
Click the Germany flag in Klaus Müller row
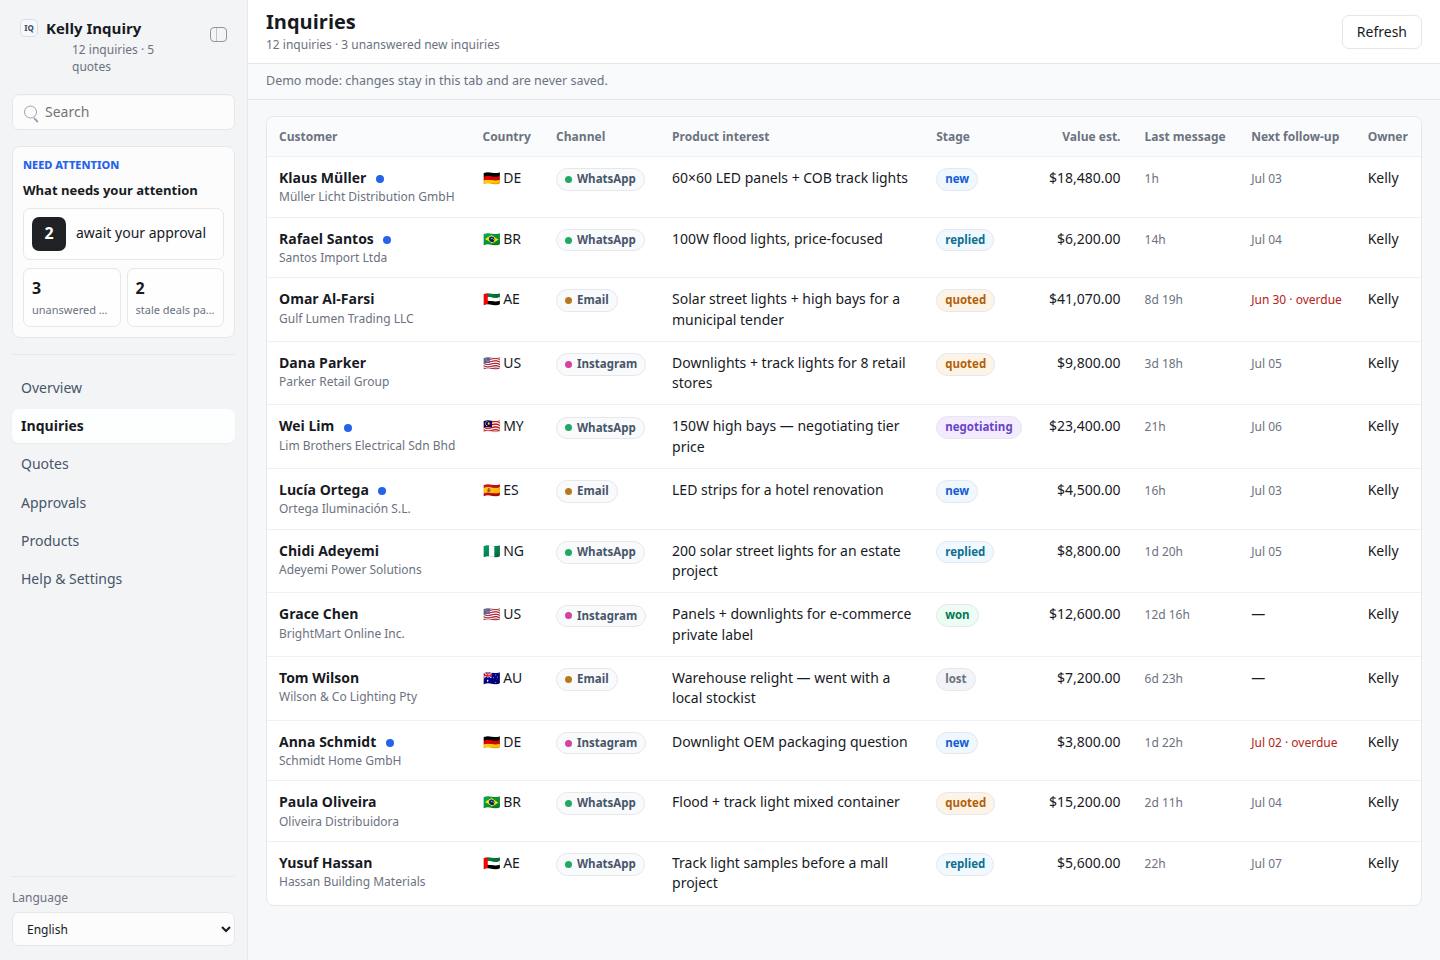pyautogui.click(x=491, y=178)
